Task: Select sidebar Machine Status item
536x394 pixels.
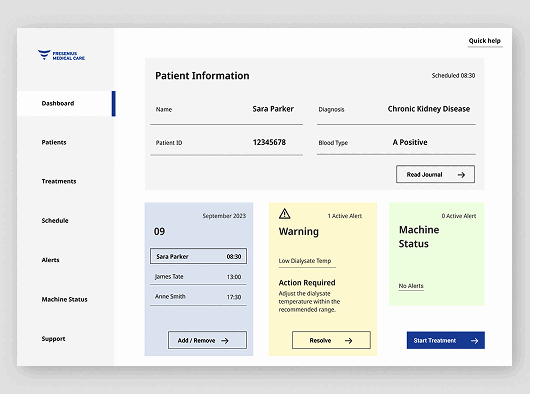Action: pyautogui.click(x=65, y=300)
